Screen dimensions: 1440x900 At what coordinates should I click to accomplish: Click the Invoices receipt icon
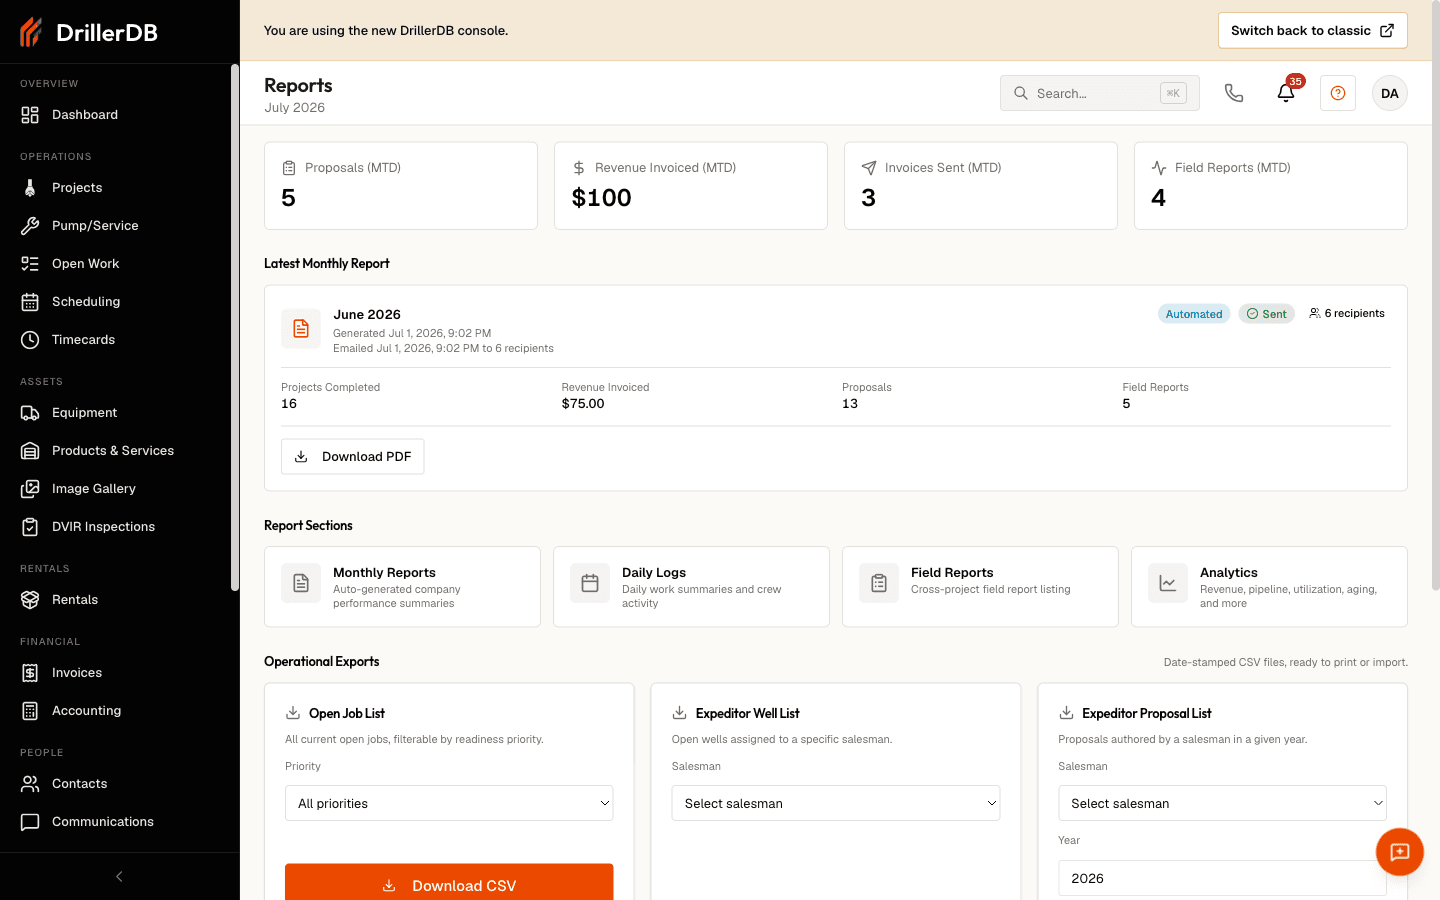(30, 673)
